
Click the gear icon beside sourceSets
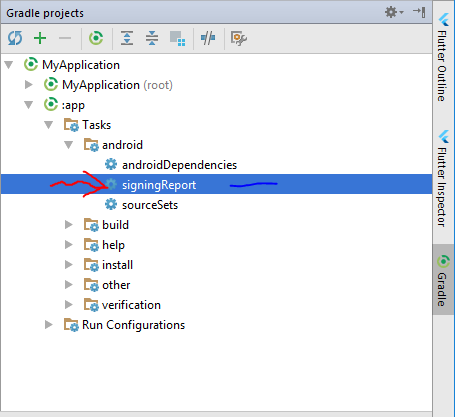(111, 204)
